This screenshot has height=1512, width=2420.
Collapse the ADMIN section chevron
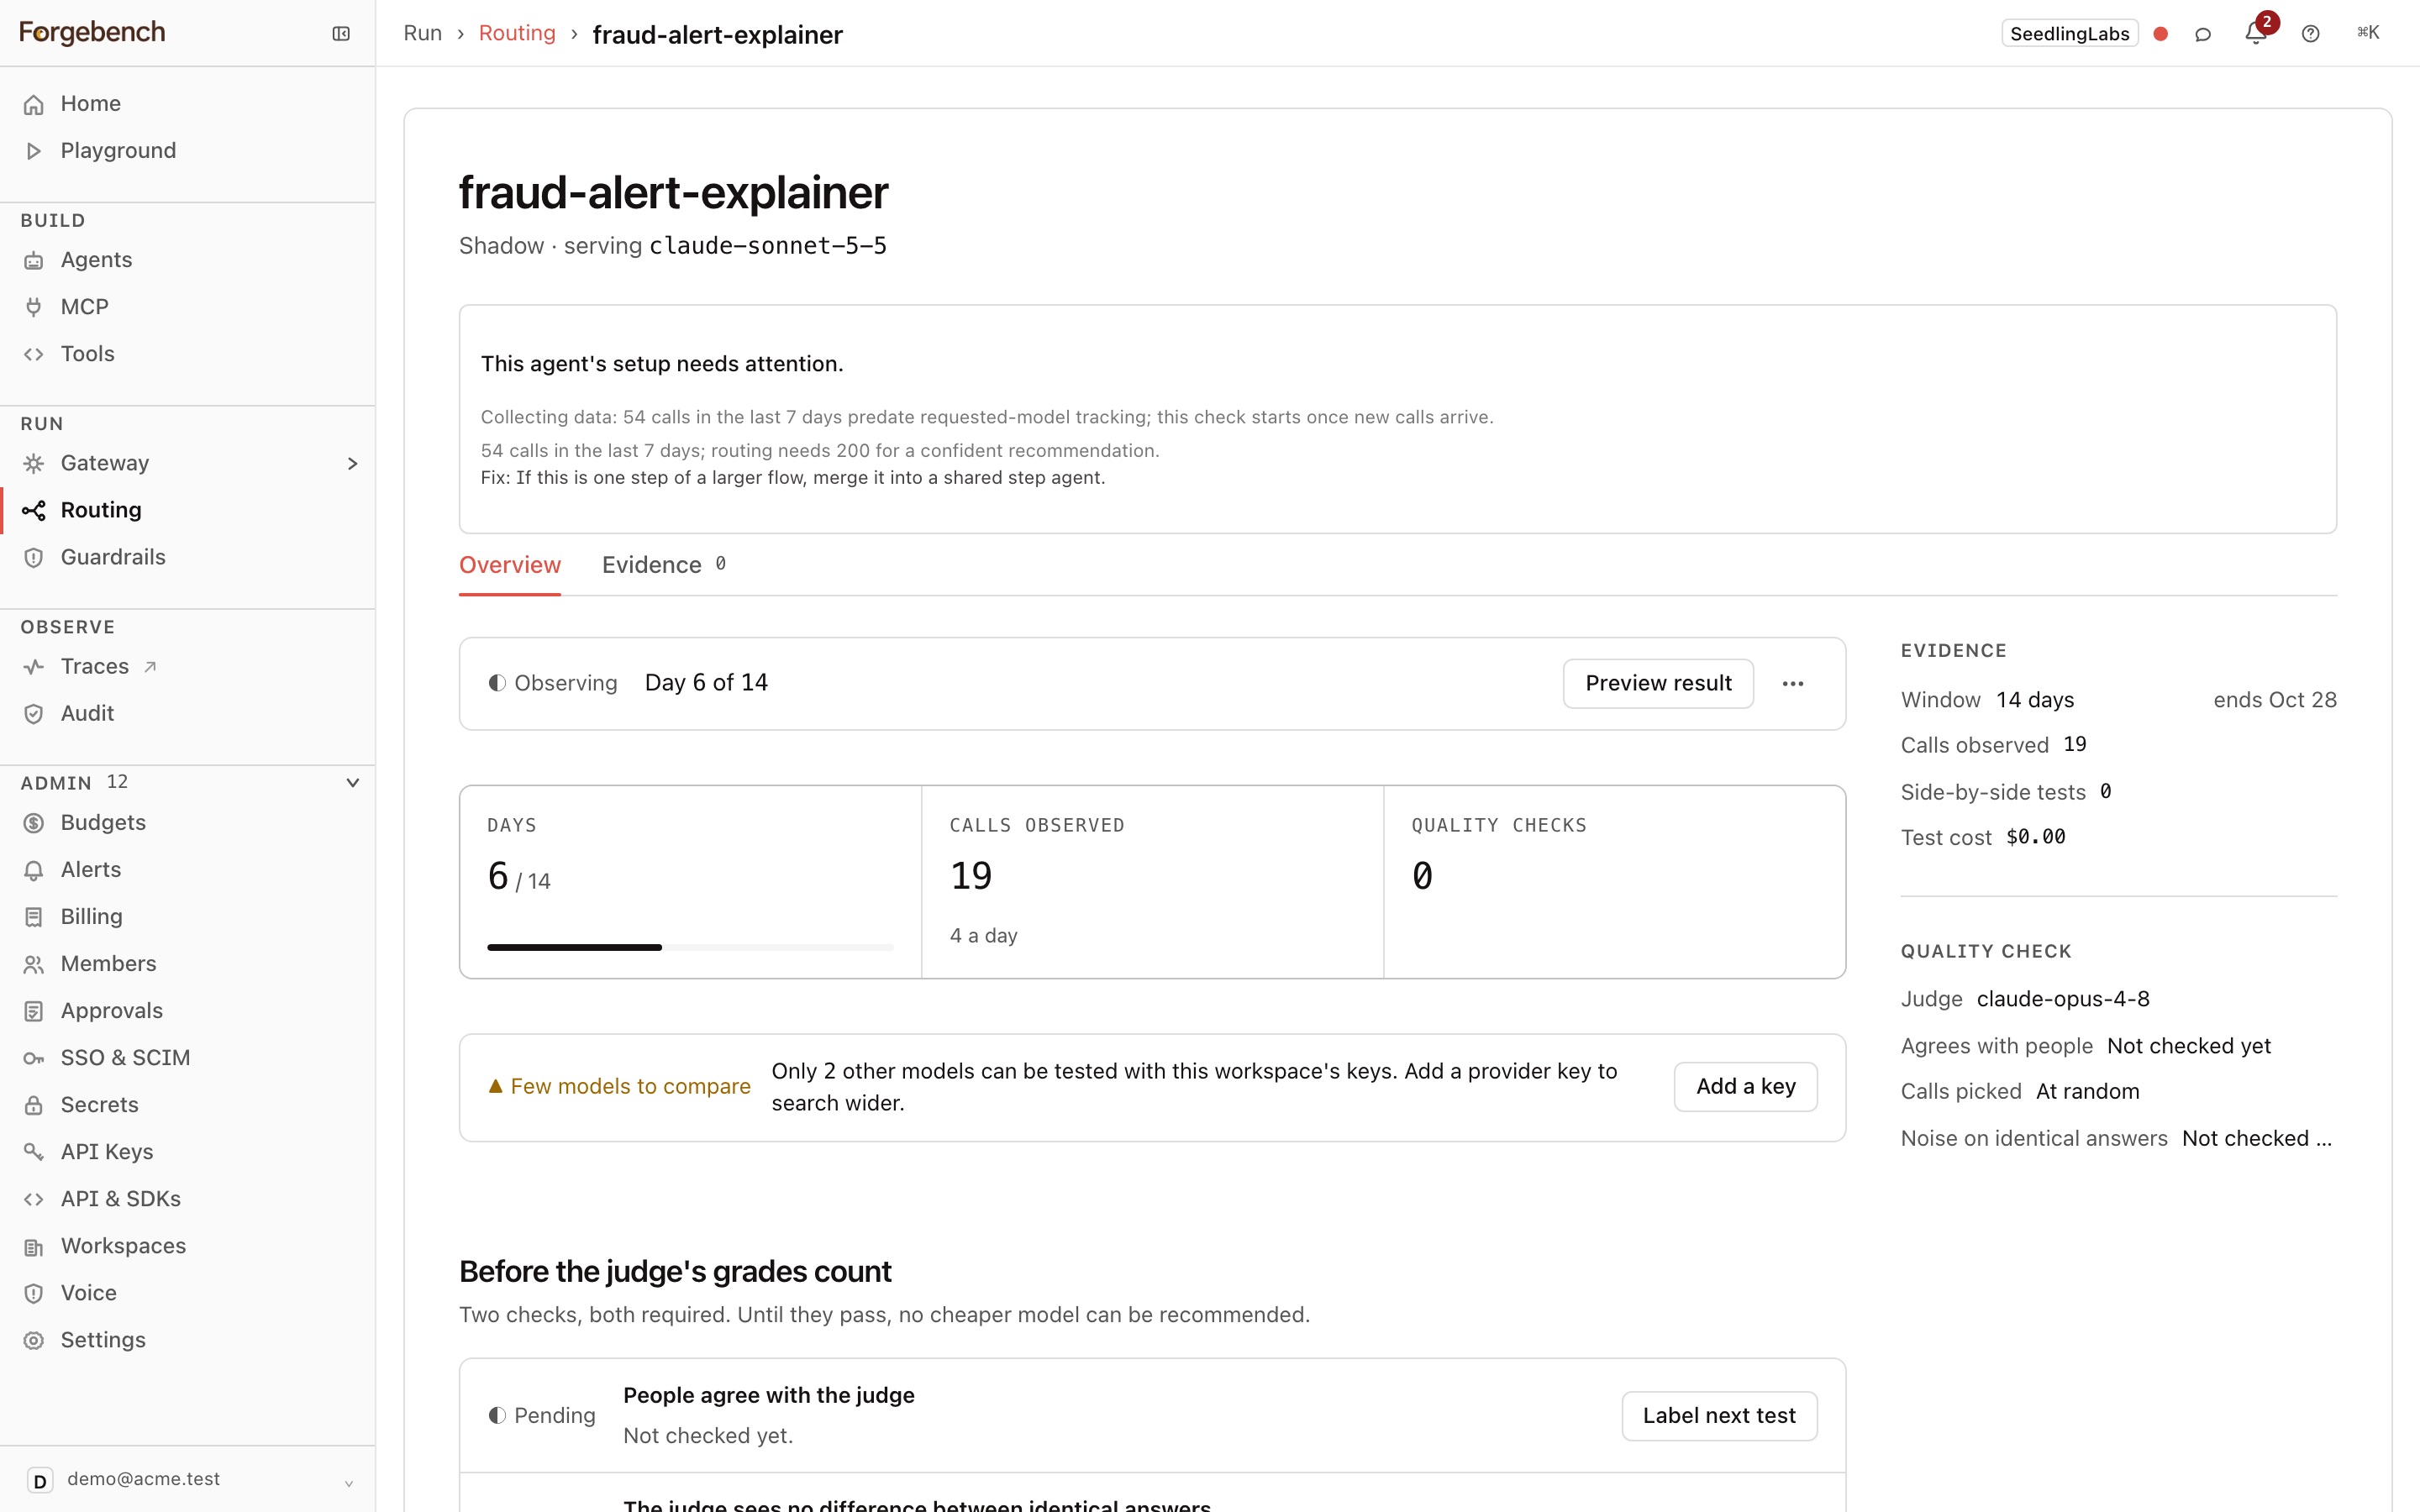352,782
